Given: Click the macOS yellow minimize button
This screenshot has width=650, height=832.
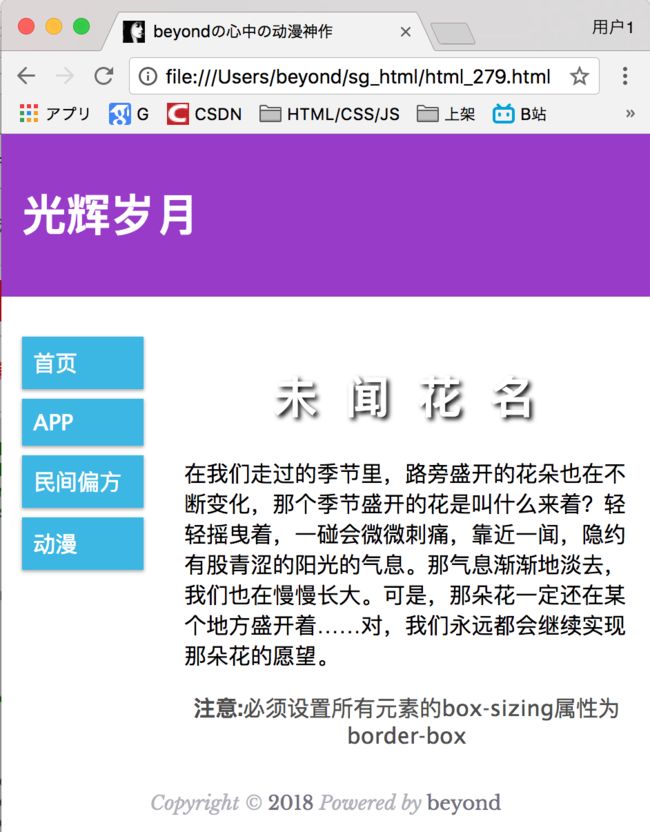Looking at the screenshot, I should click(x=54, y=26).
